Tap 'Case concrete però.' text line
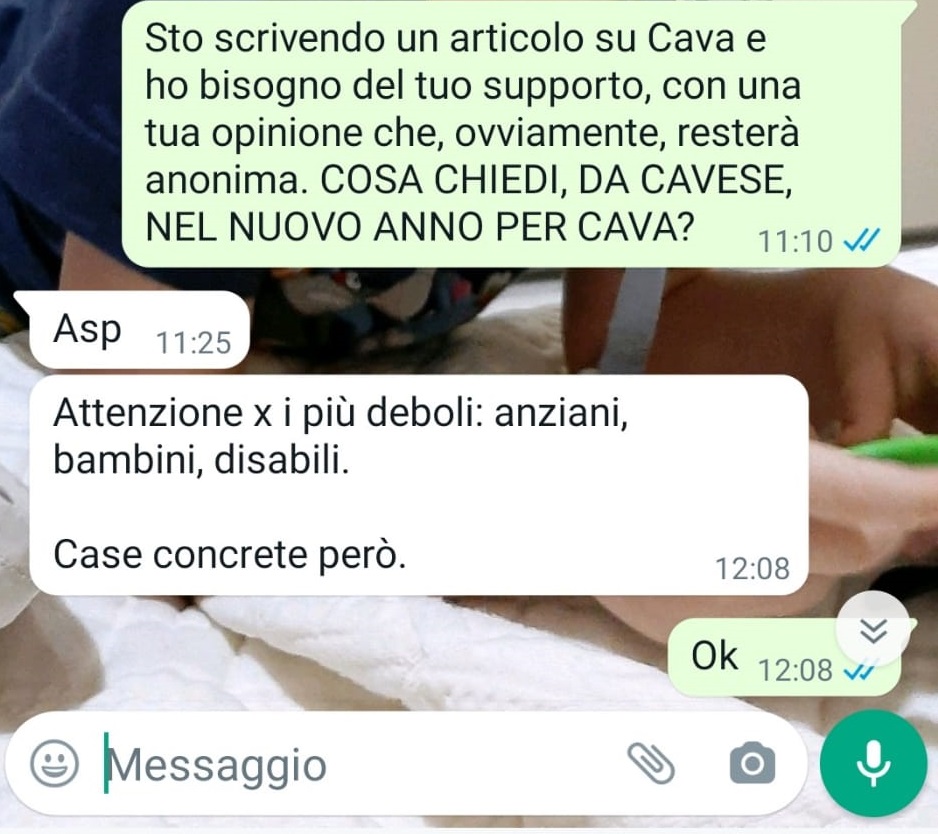This screenshot has height=834, width=938. click(x=230, y=555)
